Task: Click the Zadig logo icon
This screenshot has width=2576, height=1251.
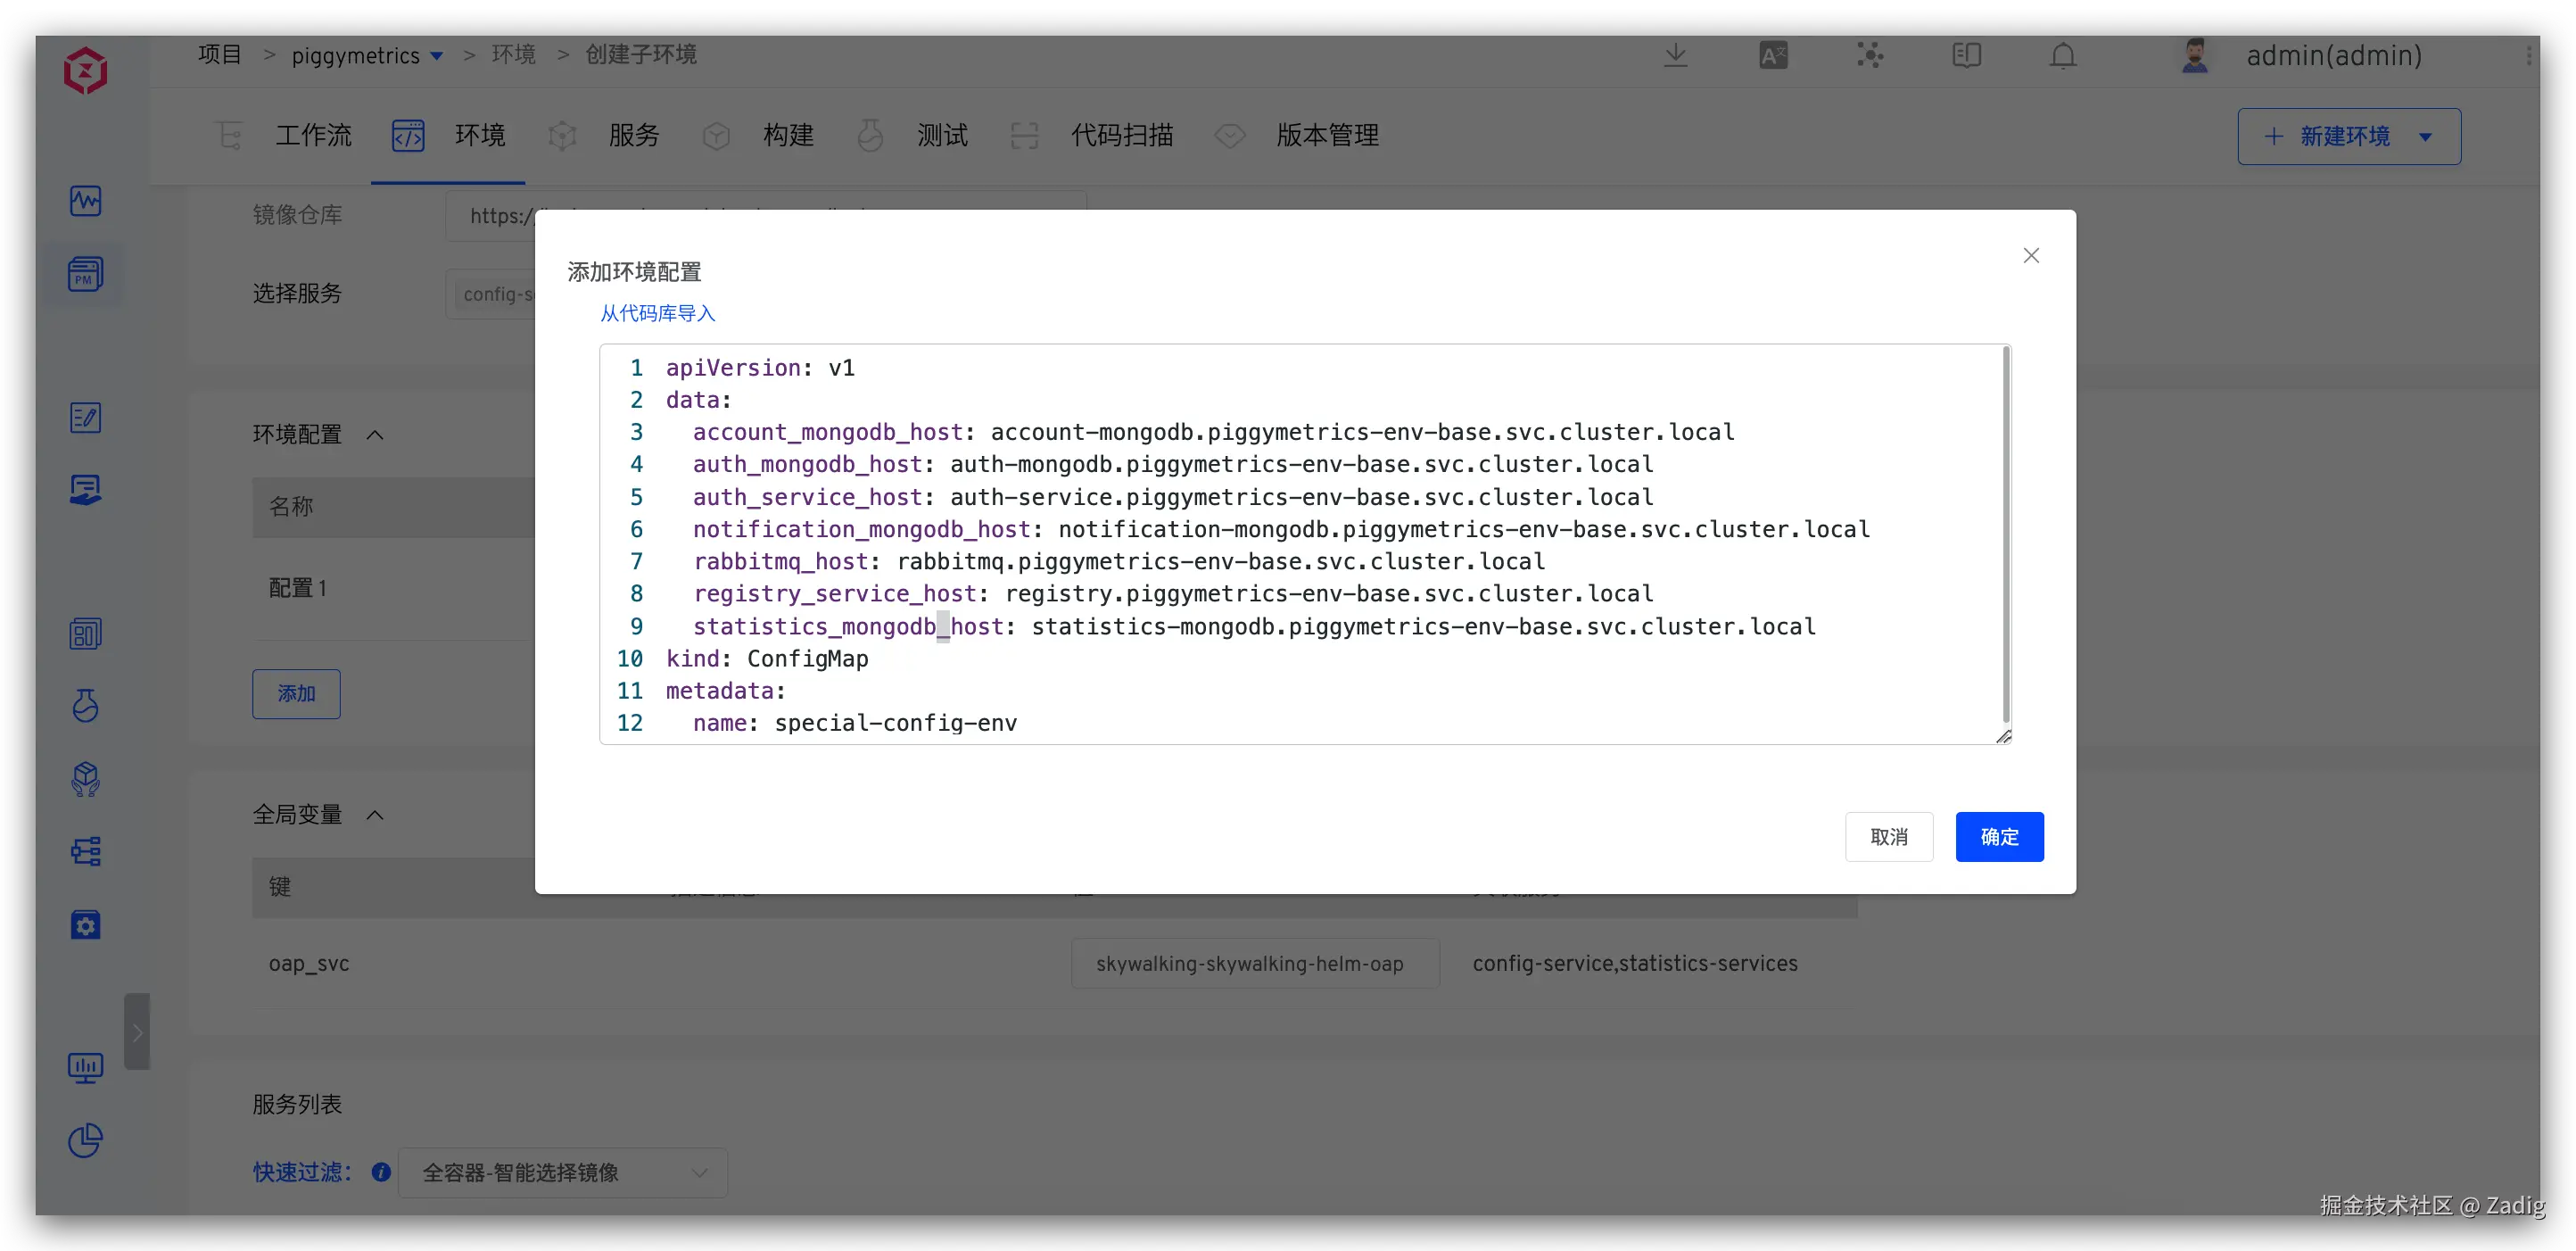Action: click(86, 71)
